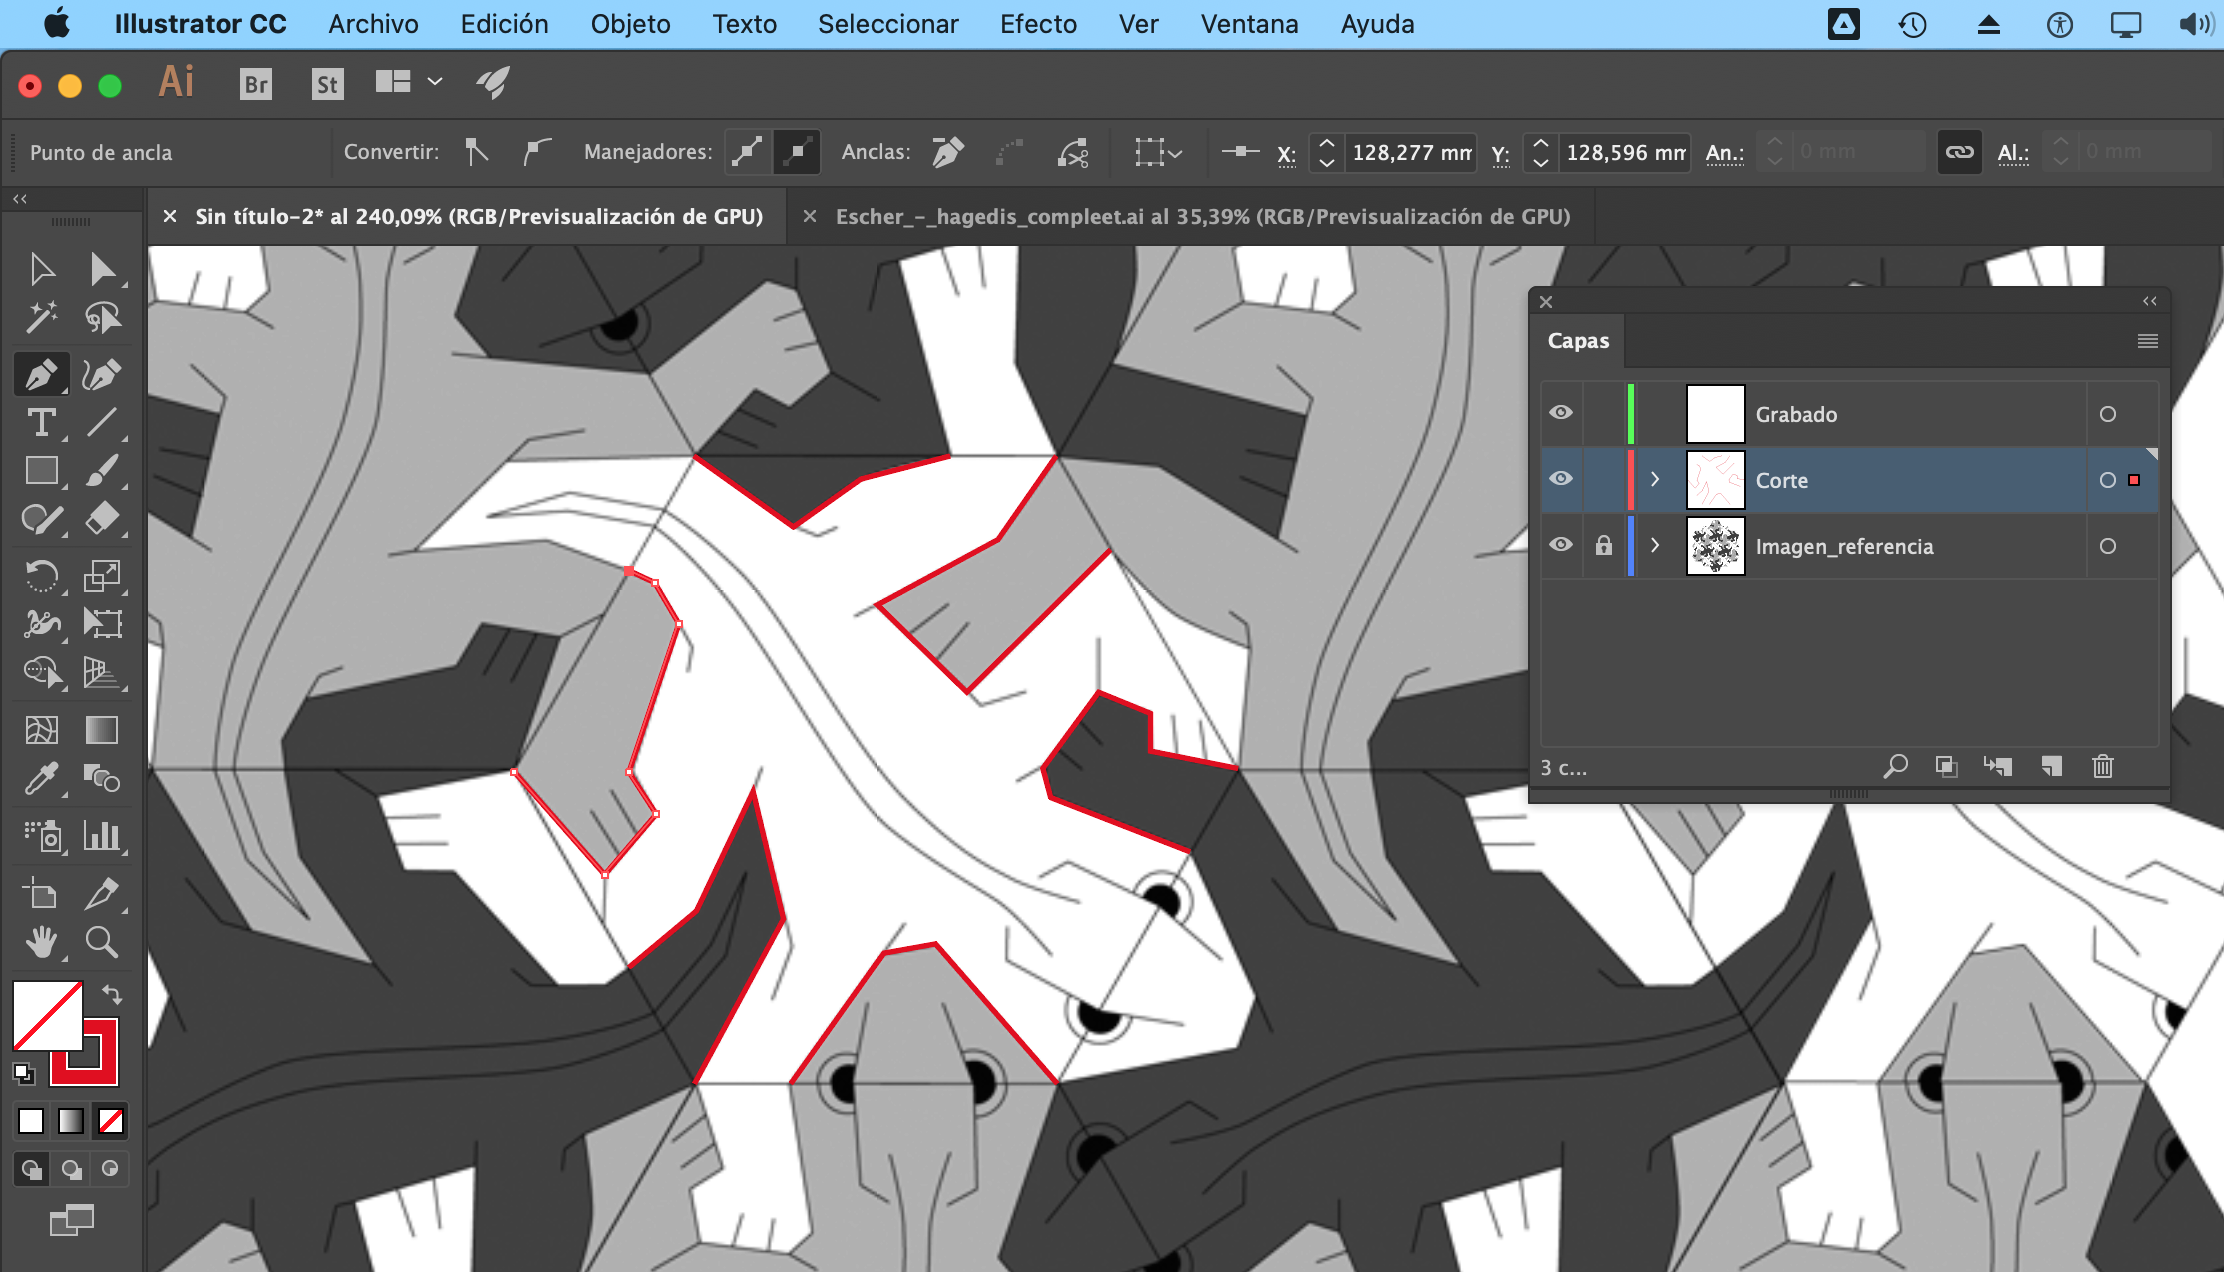Select the Paintbrush tool
This screenshot has width=2224, height=1272.
click(101, 470)
